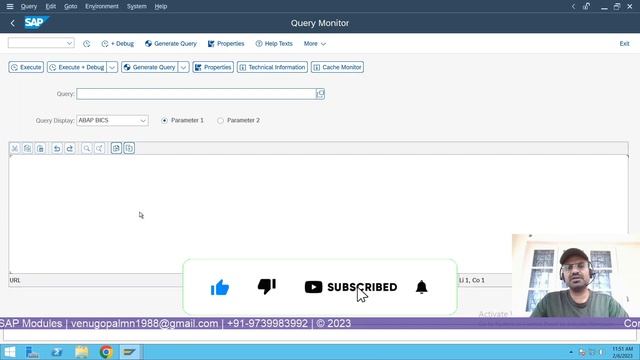The height and width of the screenshot is (360, 640).
Task: Open Server Manager from the taskbar
Action: click(x=32, y=352)
